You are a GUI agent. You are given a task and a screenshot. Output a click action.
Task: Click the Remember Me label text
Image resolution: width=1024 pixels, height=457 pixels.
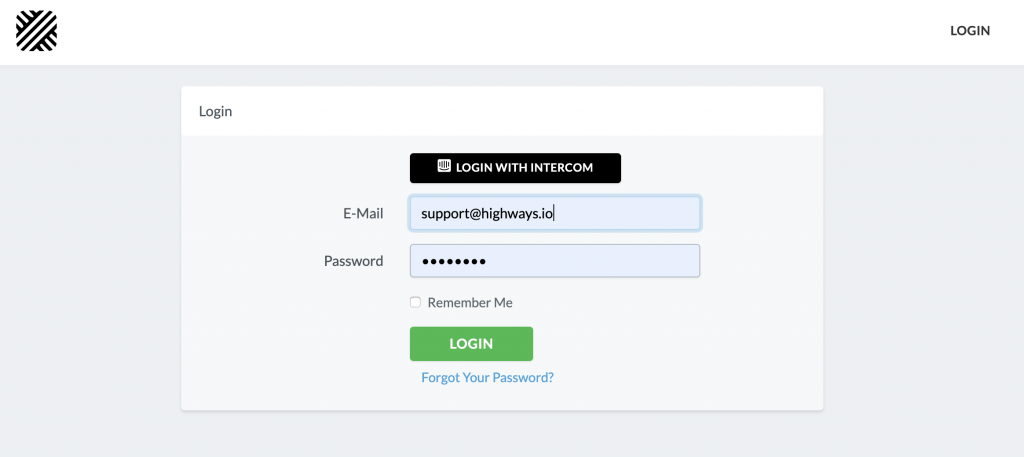[470, 303]
